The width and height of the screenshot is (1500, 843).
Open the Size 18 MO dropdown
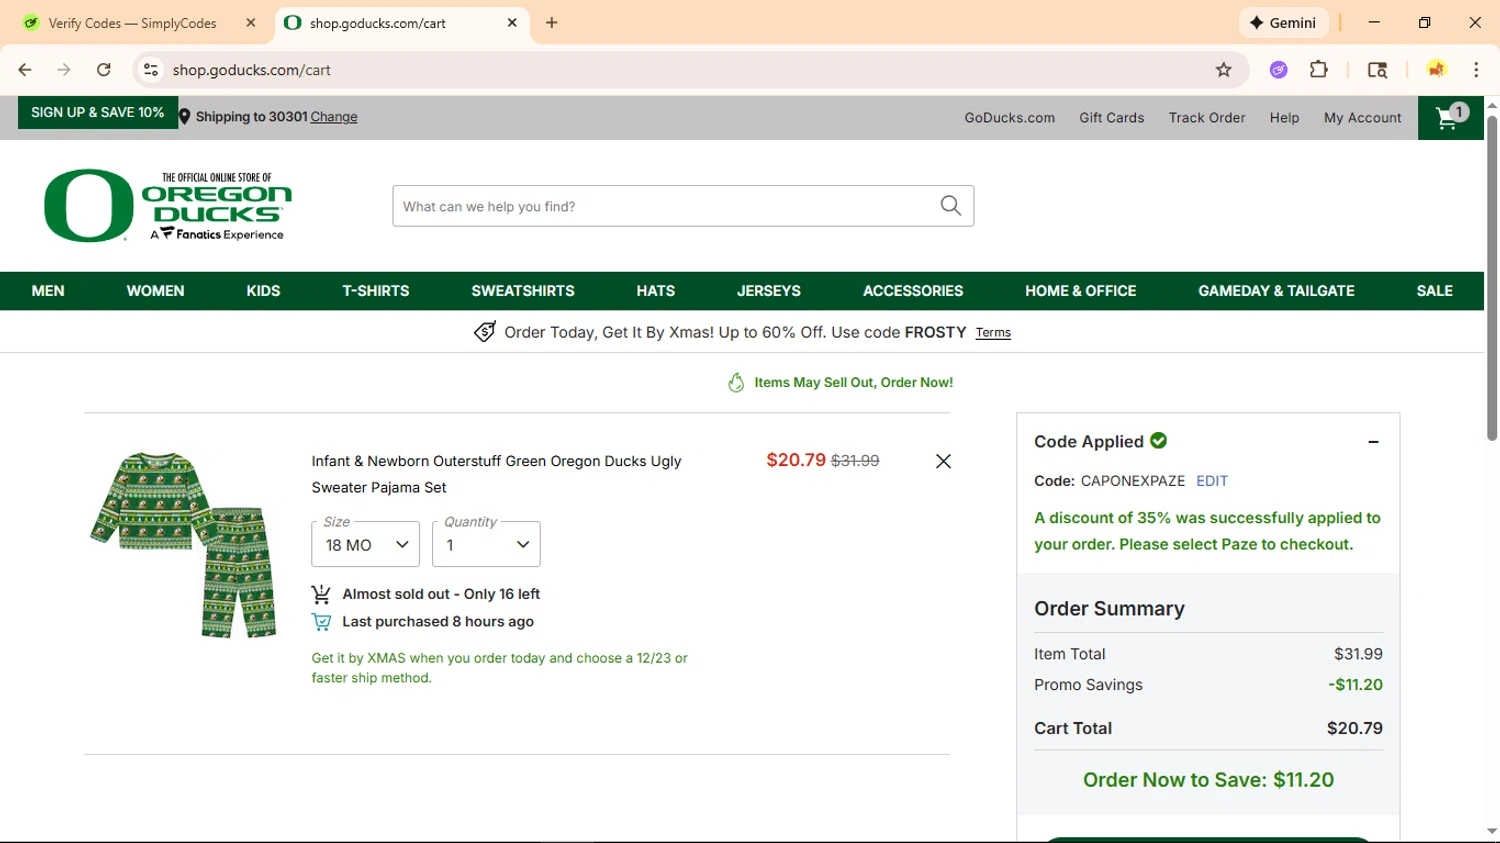(365, 544)
